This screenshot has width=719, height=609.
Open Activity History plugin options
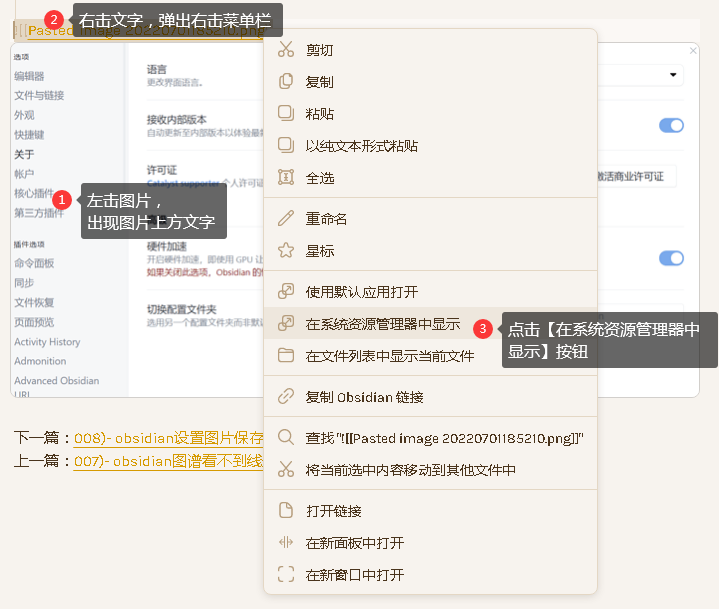(x=47, y=342)
